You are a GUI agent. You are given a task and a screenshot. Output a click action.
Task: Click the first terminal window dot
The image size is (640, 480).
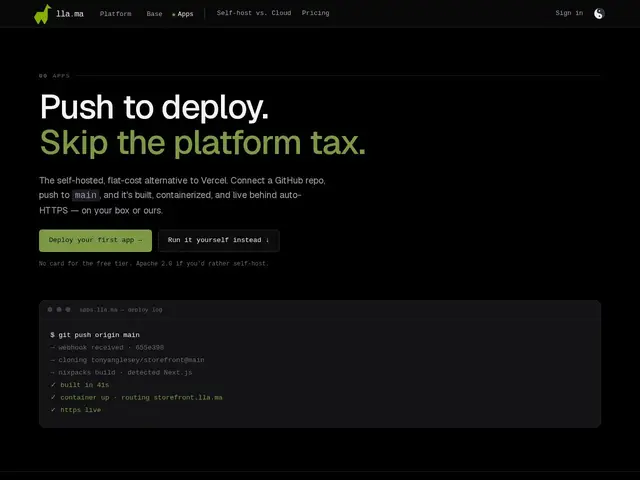click(50, 309)
